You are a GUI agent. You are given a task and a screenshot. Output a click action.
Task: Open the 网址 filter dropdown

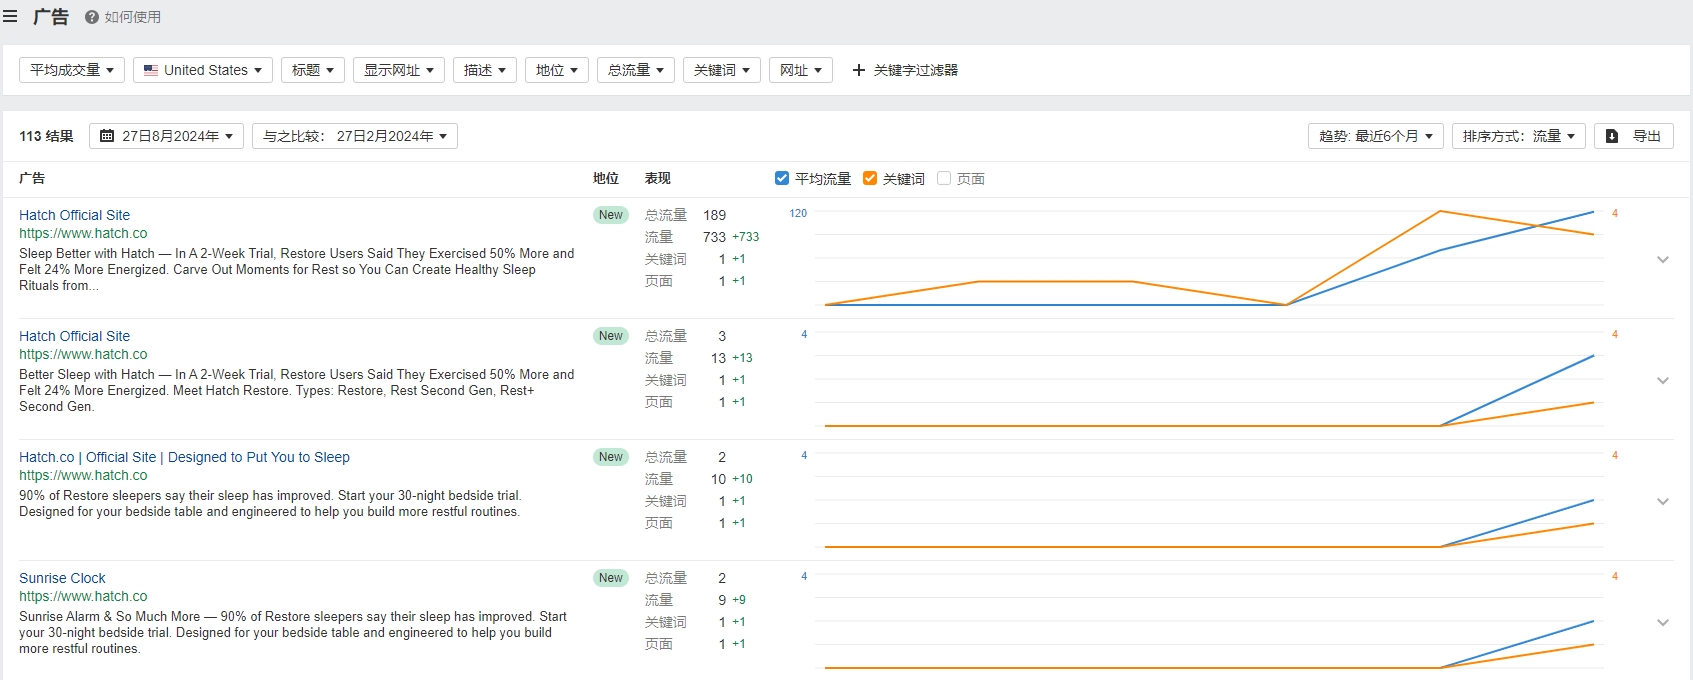point(801,70)
